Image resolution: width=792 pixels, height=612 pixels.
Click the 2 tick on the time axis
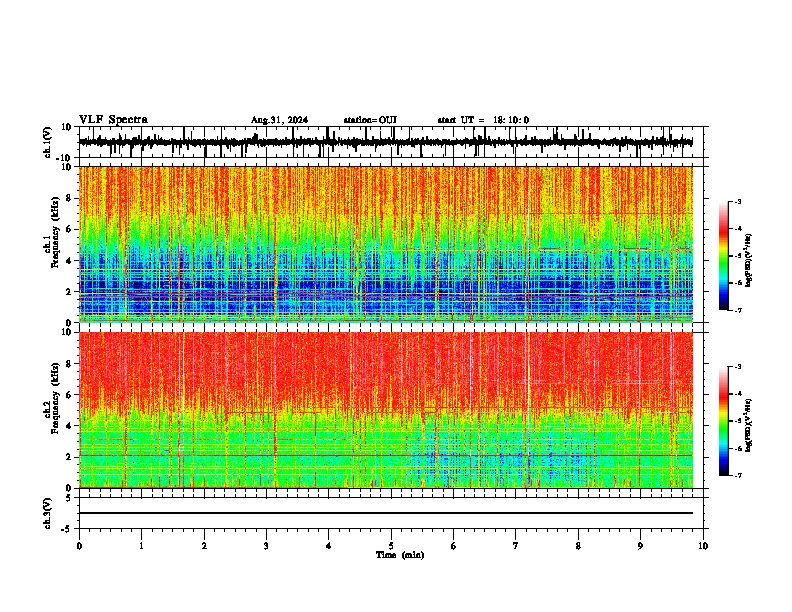coord(204,546)
